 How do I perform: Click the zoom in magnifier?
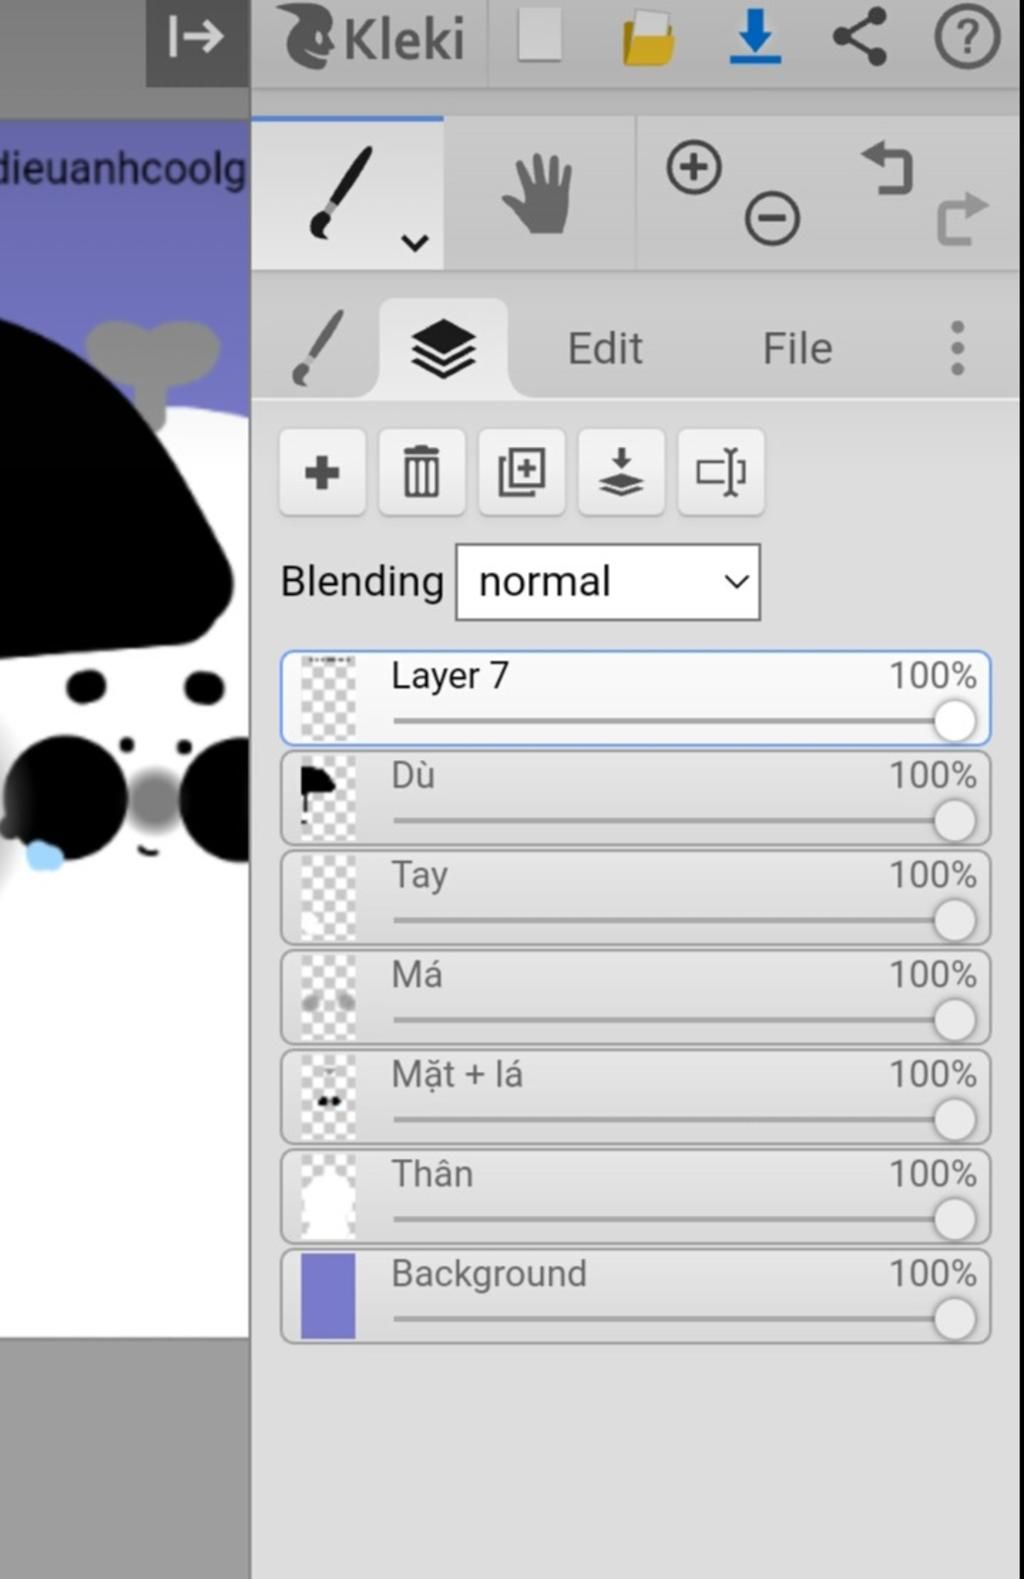coord(694,167)
